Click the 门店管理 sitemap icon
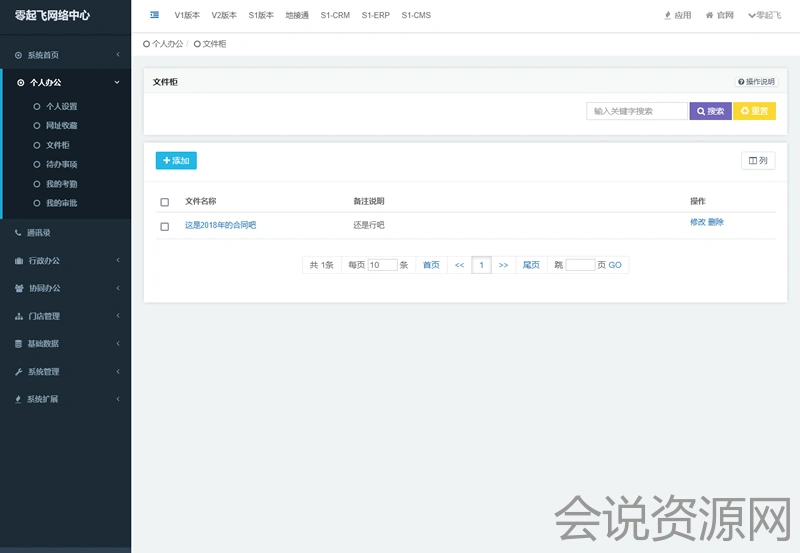 19,317
